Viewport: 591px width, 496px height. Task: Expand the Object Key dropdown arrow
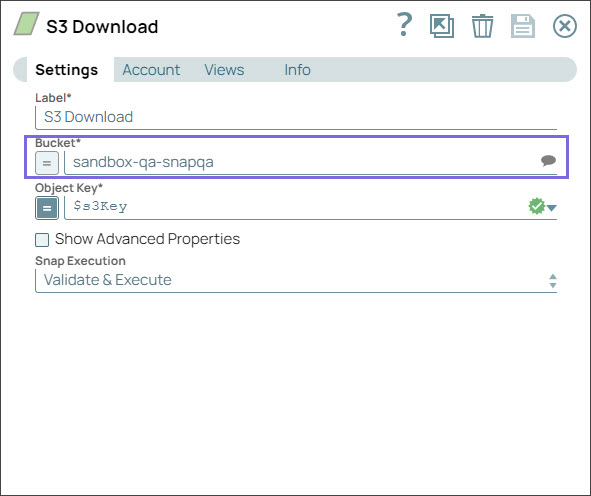click(552, 208)
